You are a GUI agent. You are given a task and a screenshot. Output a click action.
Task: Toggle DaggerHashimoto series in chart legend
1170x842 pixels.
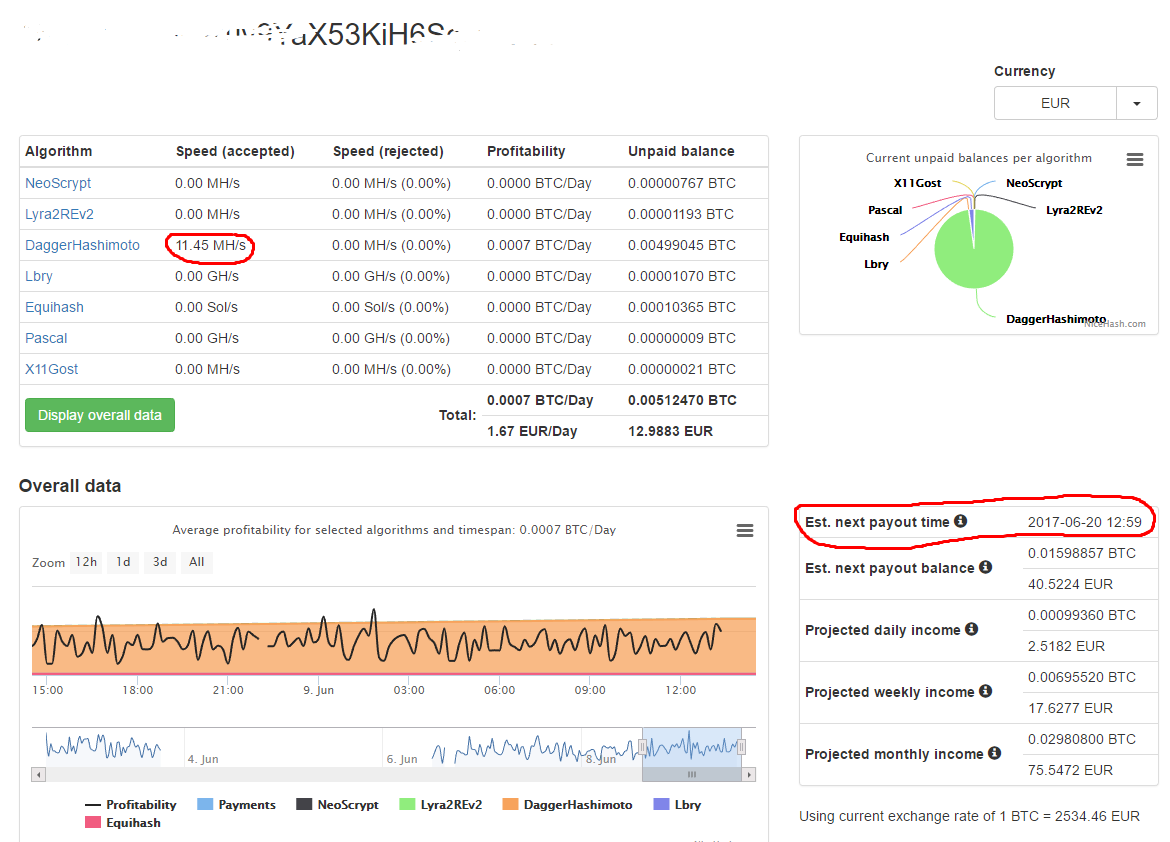click(567, 805)
